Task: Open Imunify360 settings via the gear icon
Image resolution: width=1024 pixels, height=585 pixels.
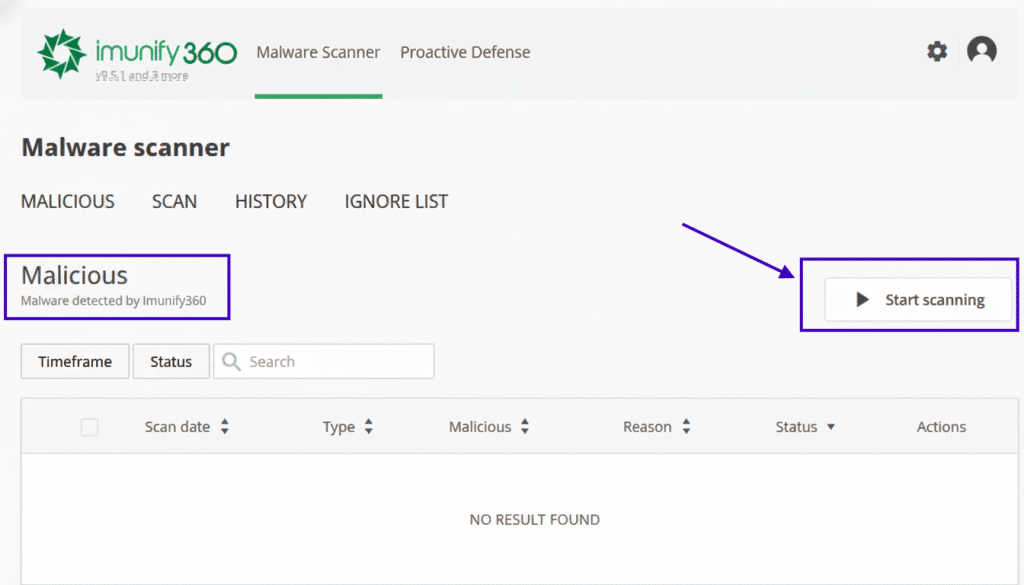Action: [x=937, y=51]
